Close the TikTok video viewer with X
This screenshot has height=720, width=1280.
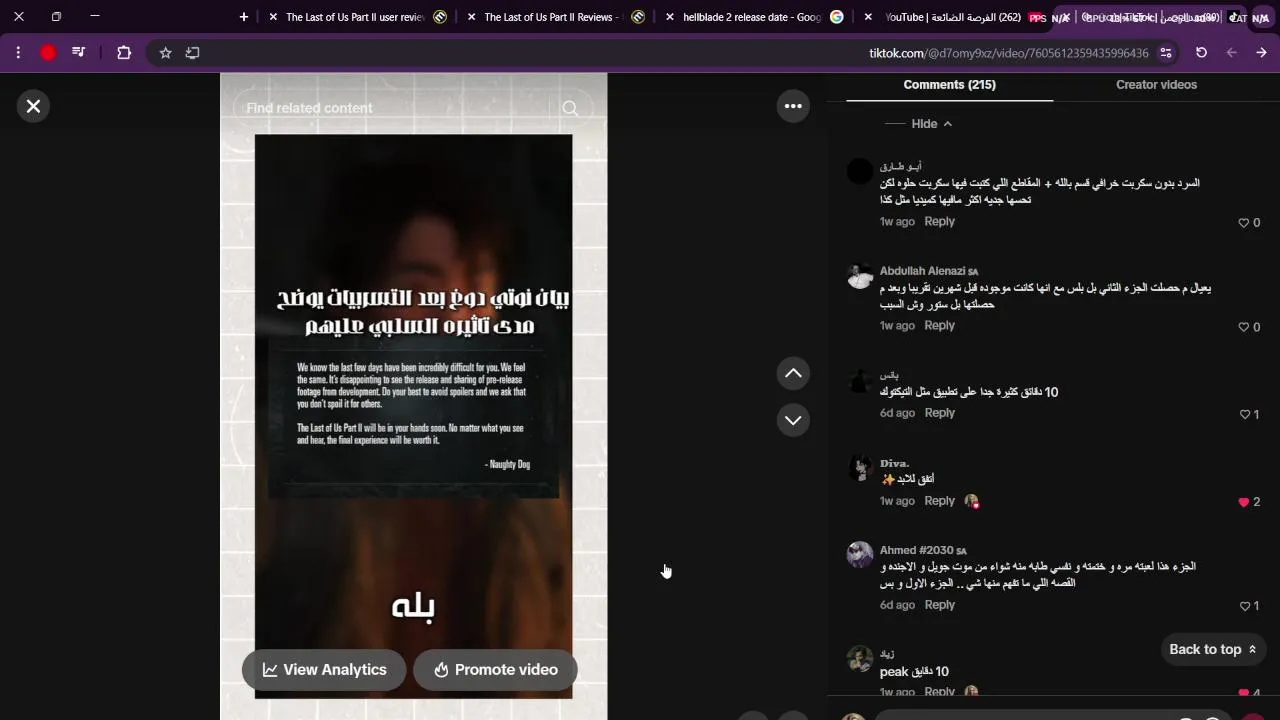(33, 106)
